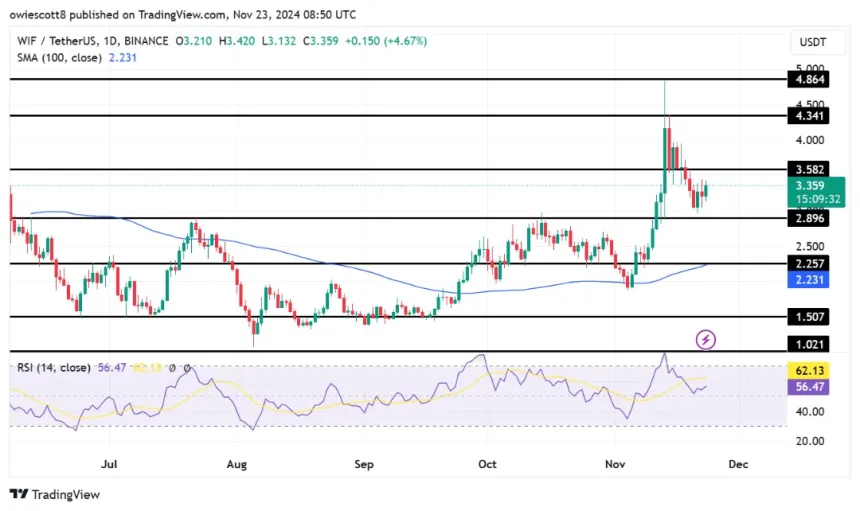Click the Aug marker on time axis
860x511 pixels.
[x=236, y=464]
